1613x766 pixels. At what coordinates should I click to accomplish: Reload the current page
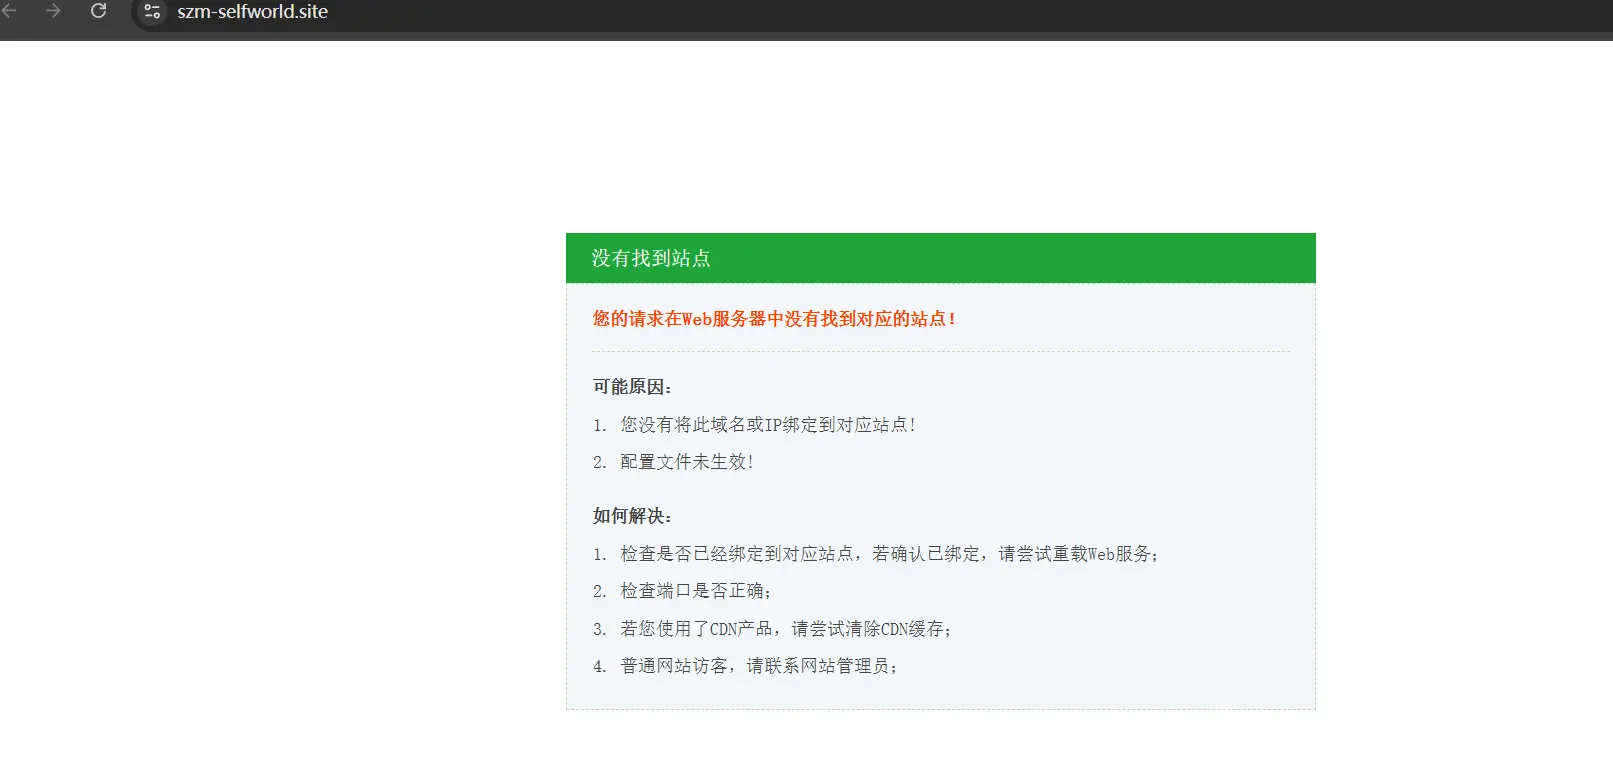[x=98, y=11]
